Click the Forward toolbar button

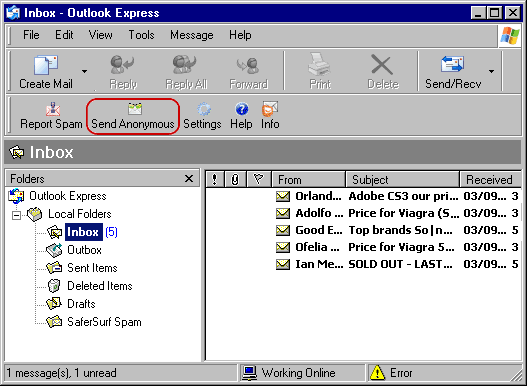tap(248, 72)
